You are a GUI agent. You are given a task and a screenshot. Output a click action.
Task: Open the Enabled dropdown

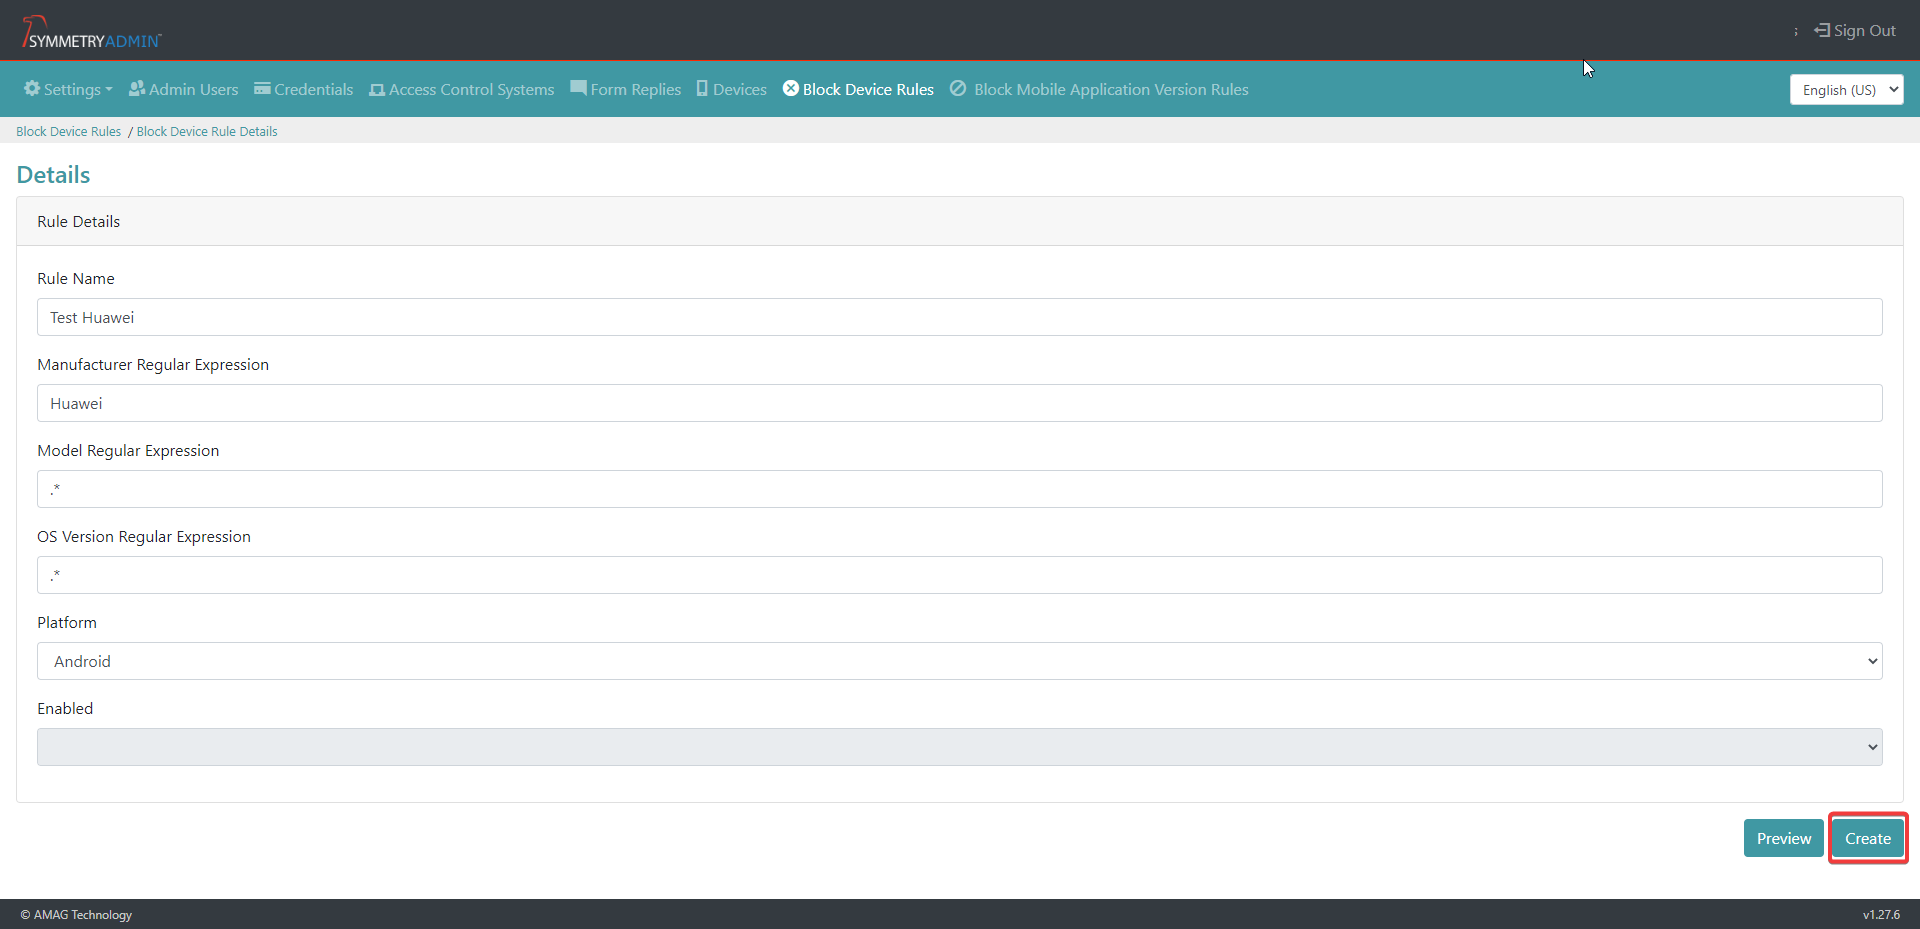pyautogui.click(x=960, y=747)
